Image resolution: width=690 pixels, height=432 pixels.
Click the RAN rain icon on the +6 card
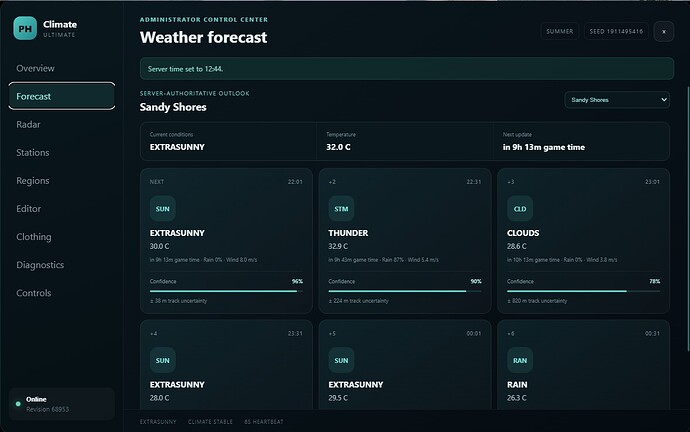[x=520, y=360]
